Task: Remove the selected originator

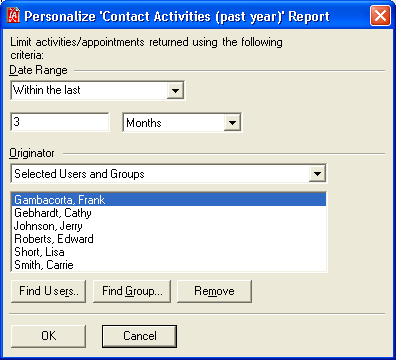Action: coord(214,291)
